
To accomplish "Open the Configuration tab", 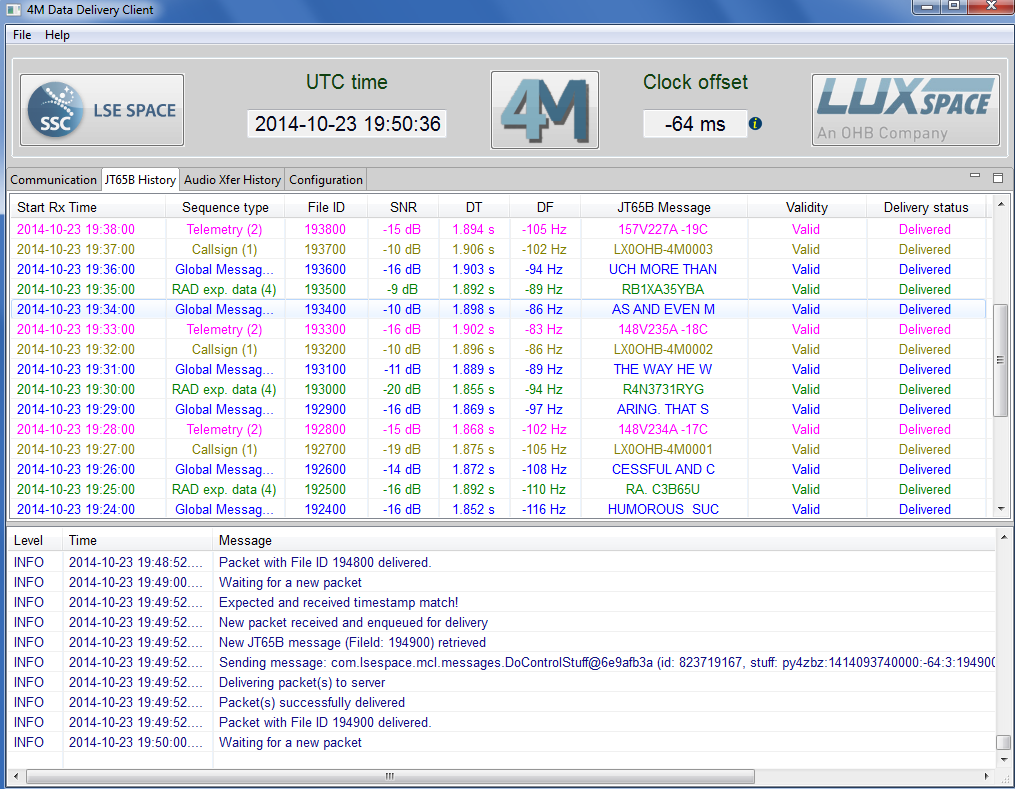I will (326, 180).
